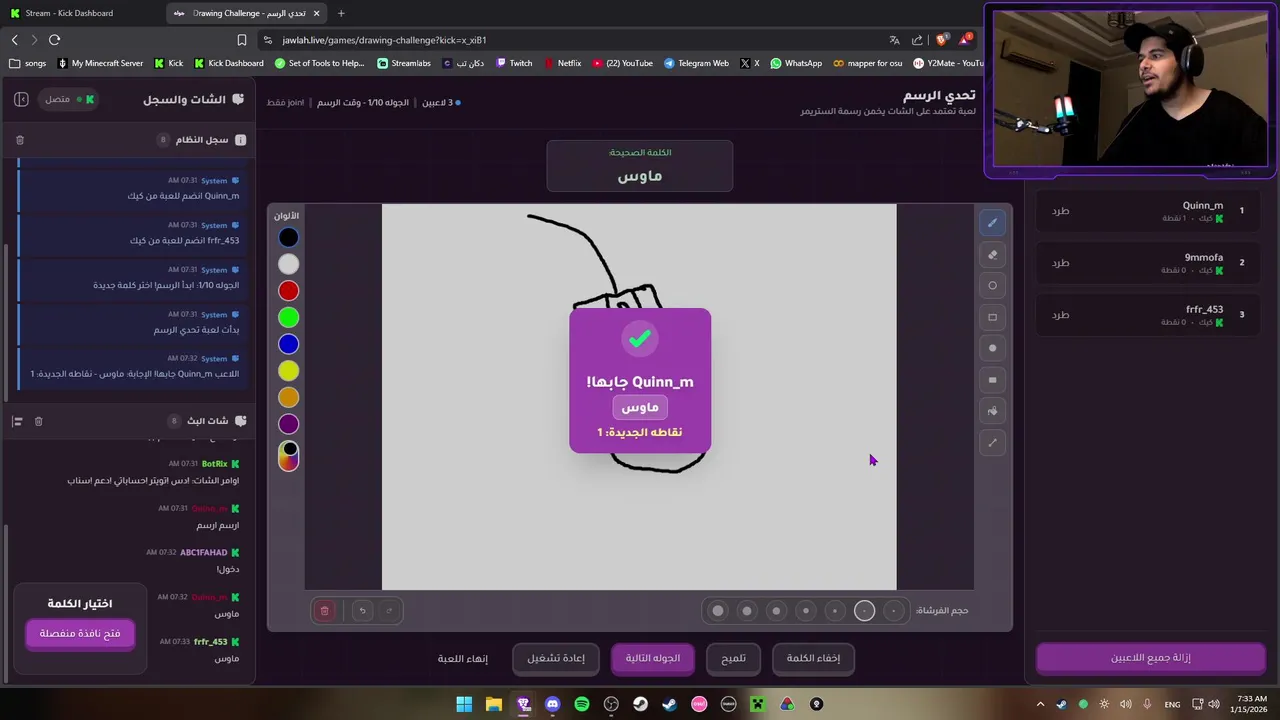Screen dimensions: 1280x720
Task: Open the Twitch bookmark
Action: pos(514,63)
